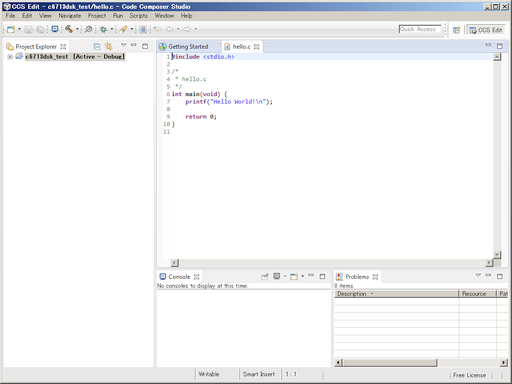Viewport: 512px width, 384px height.
Task: Open the Edit menu
Action: [x=27, y=16]
